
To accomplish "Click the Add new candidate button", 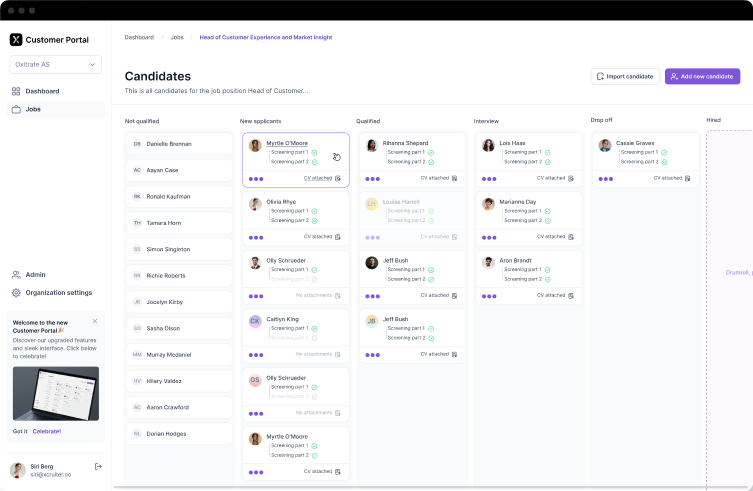I will tap(702, 76).
